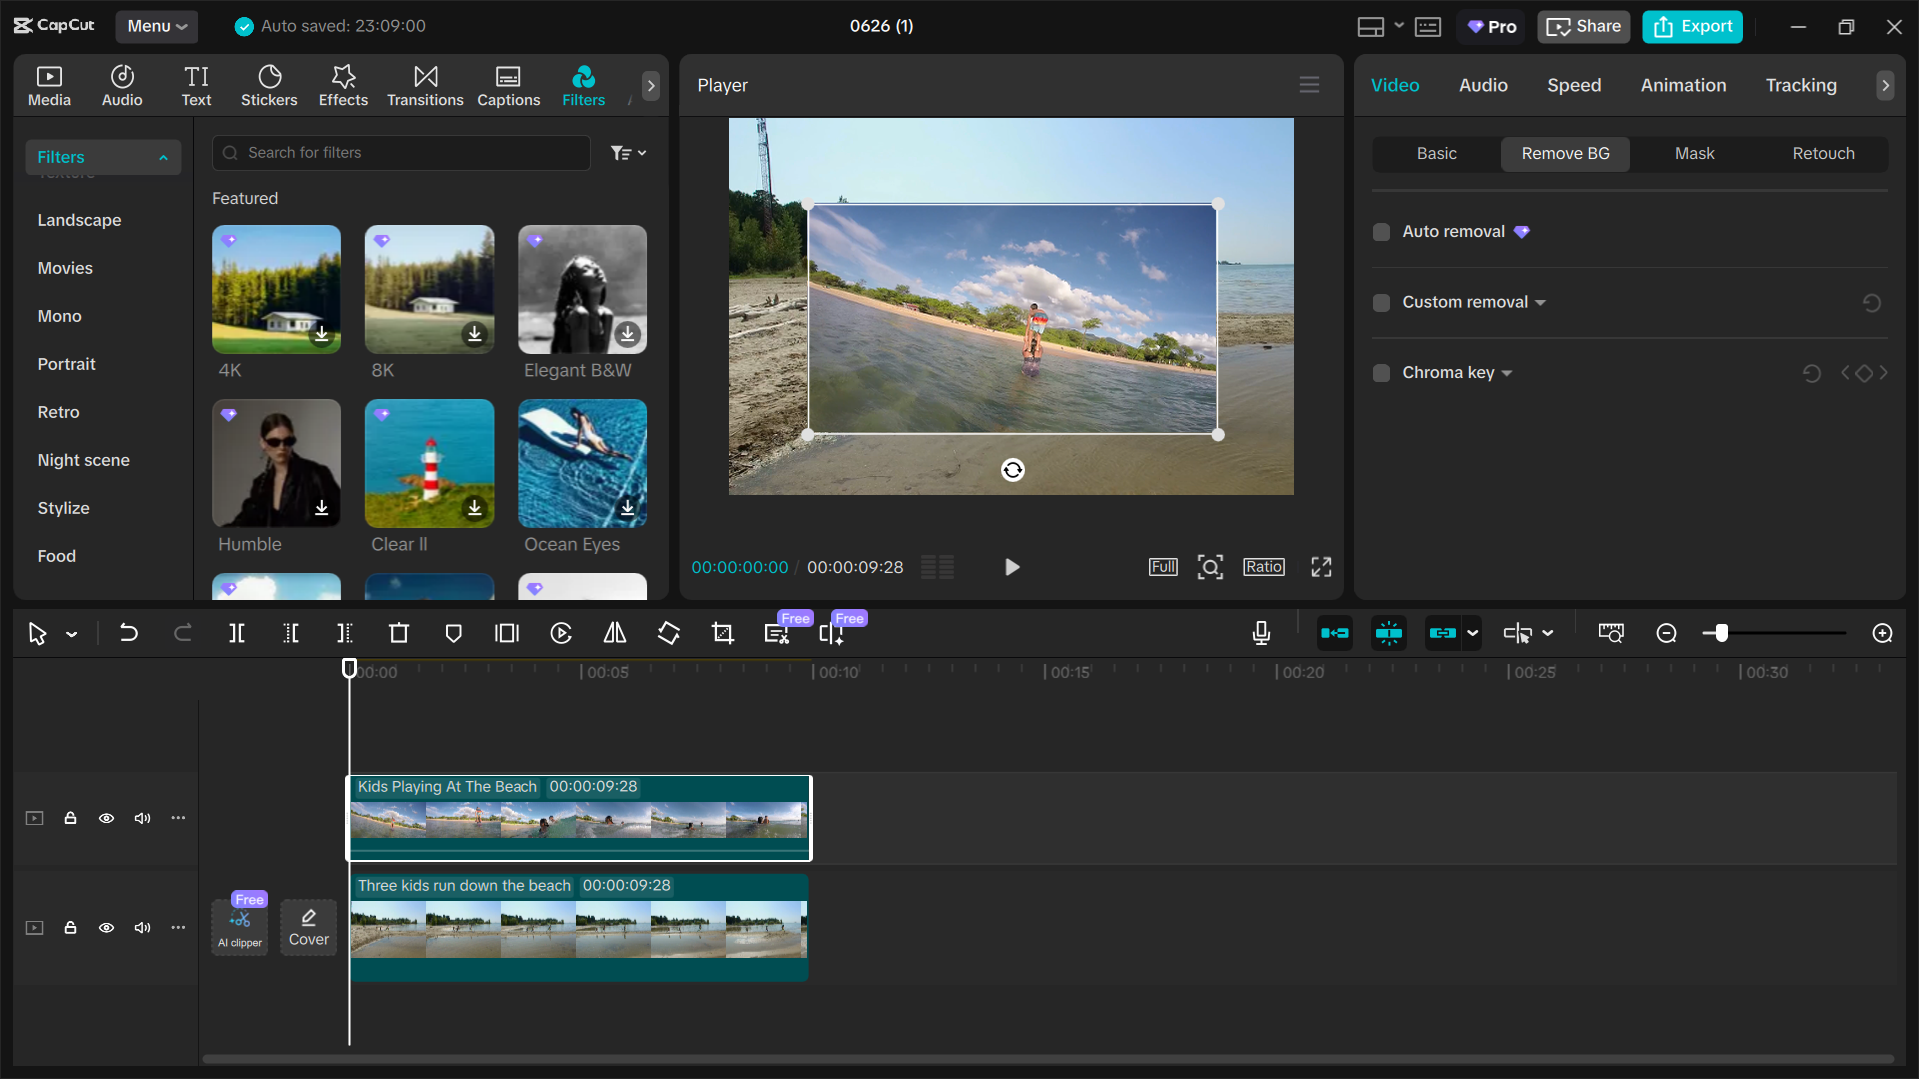Open the filter sort dropdown beside the search bar
This screenshot has height=1079, width=1919.
point(628,152)
